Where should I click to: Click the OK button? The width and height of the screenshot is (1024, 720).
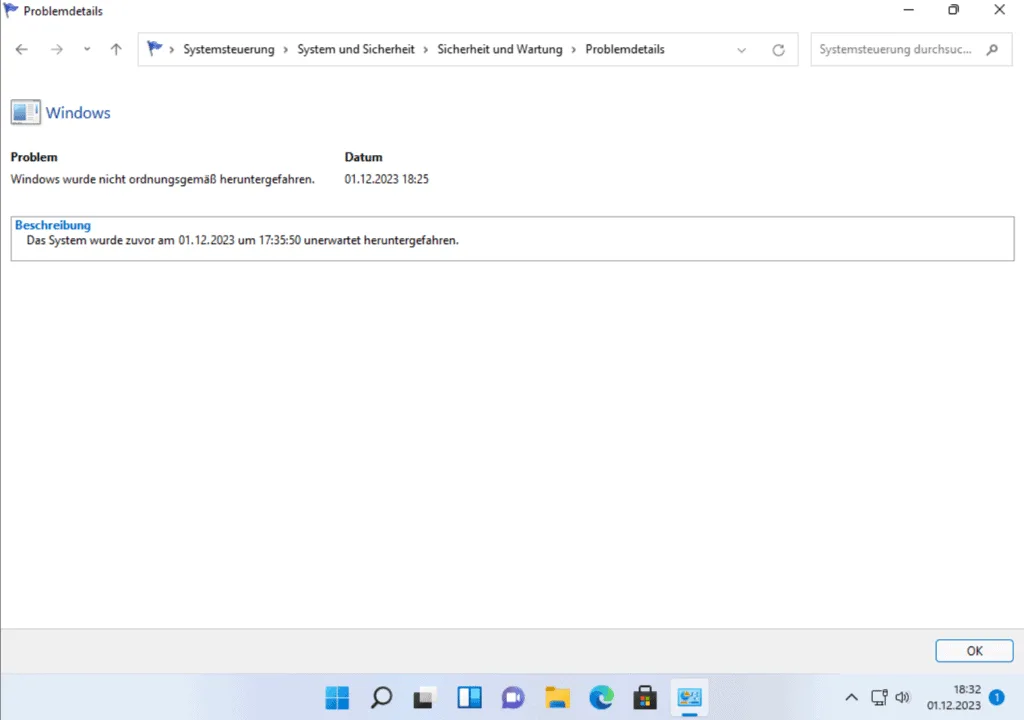pos(974,651)
